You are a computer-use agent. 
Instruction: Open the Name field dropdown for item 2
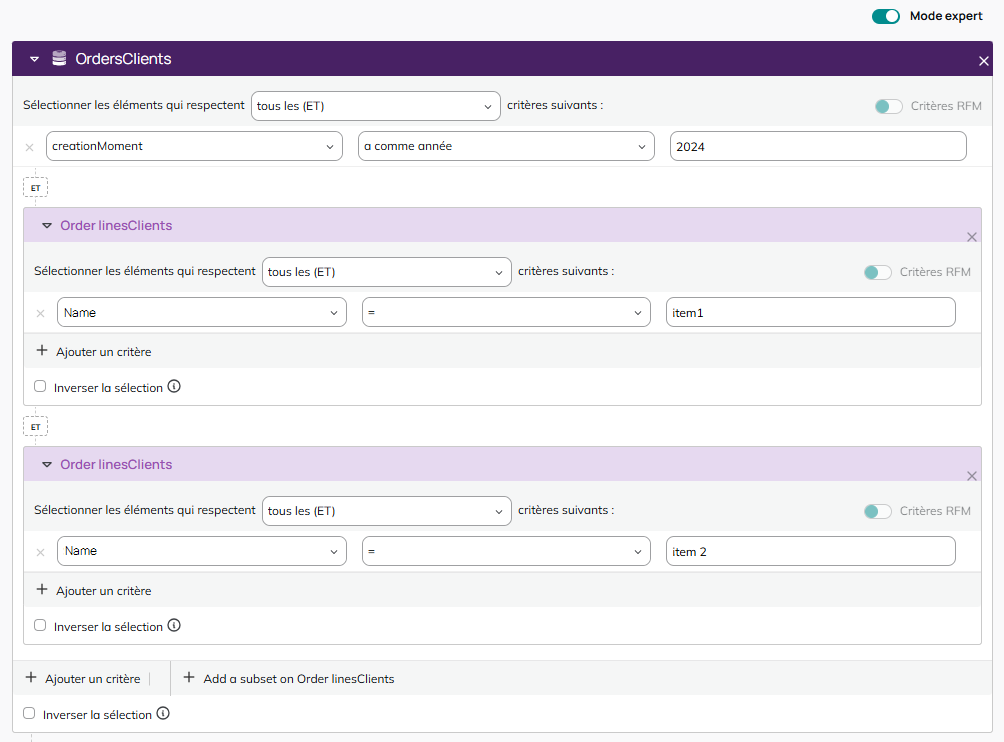(x=202, y=551)
